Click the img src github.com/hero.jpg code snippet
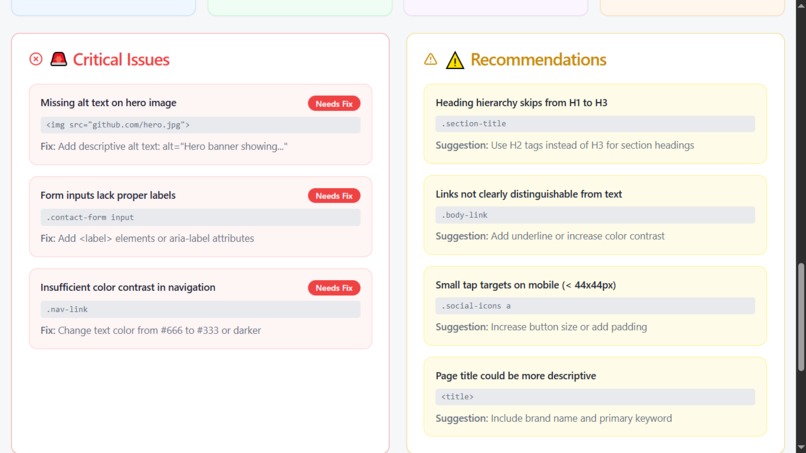This screenshot has height=453, width=806. [x=200, y=124]
